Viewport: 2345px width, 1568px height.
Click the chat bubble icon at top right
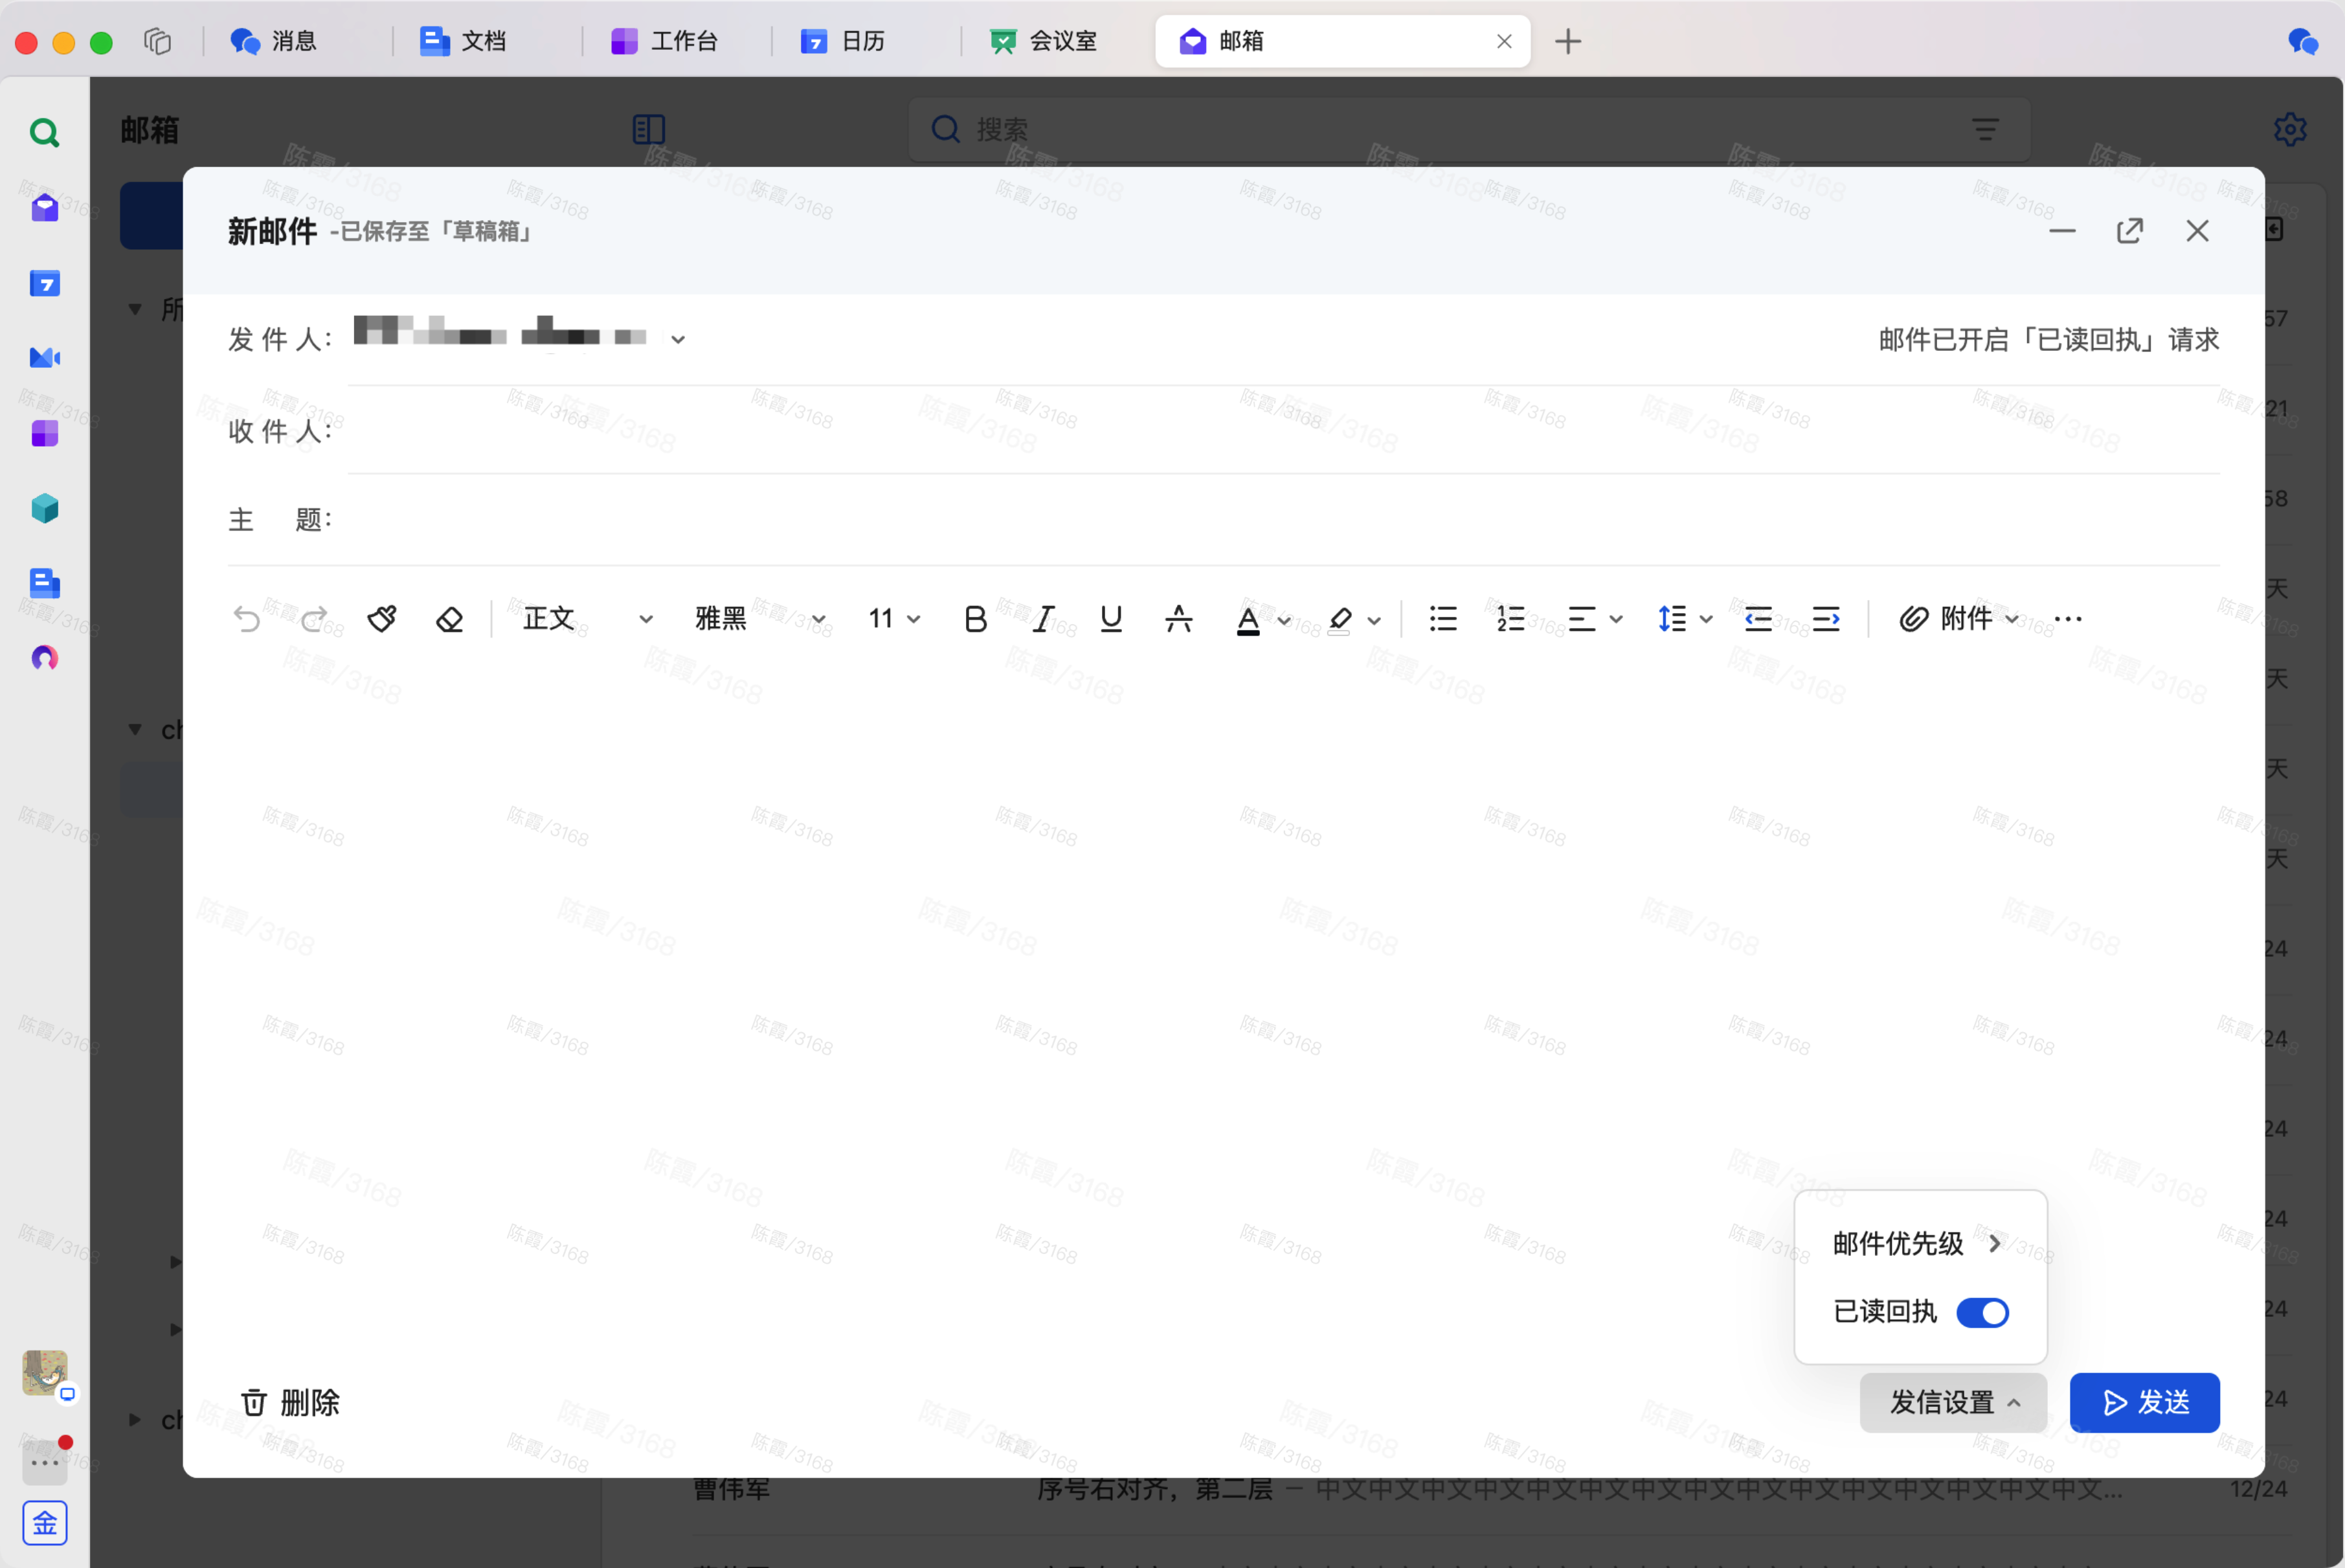(2302, 41)
